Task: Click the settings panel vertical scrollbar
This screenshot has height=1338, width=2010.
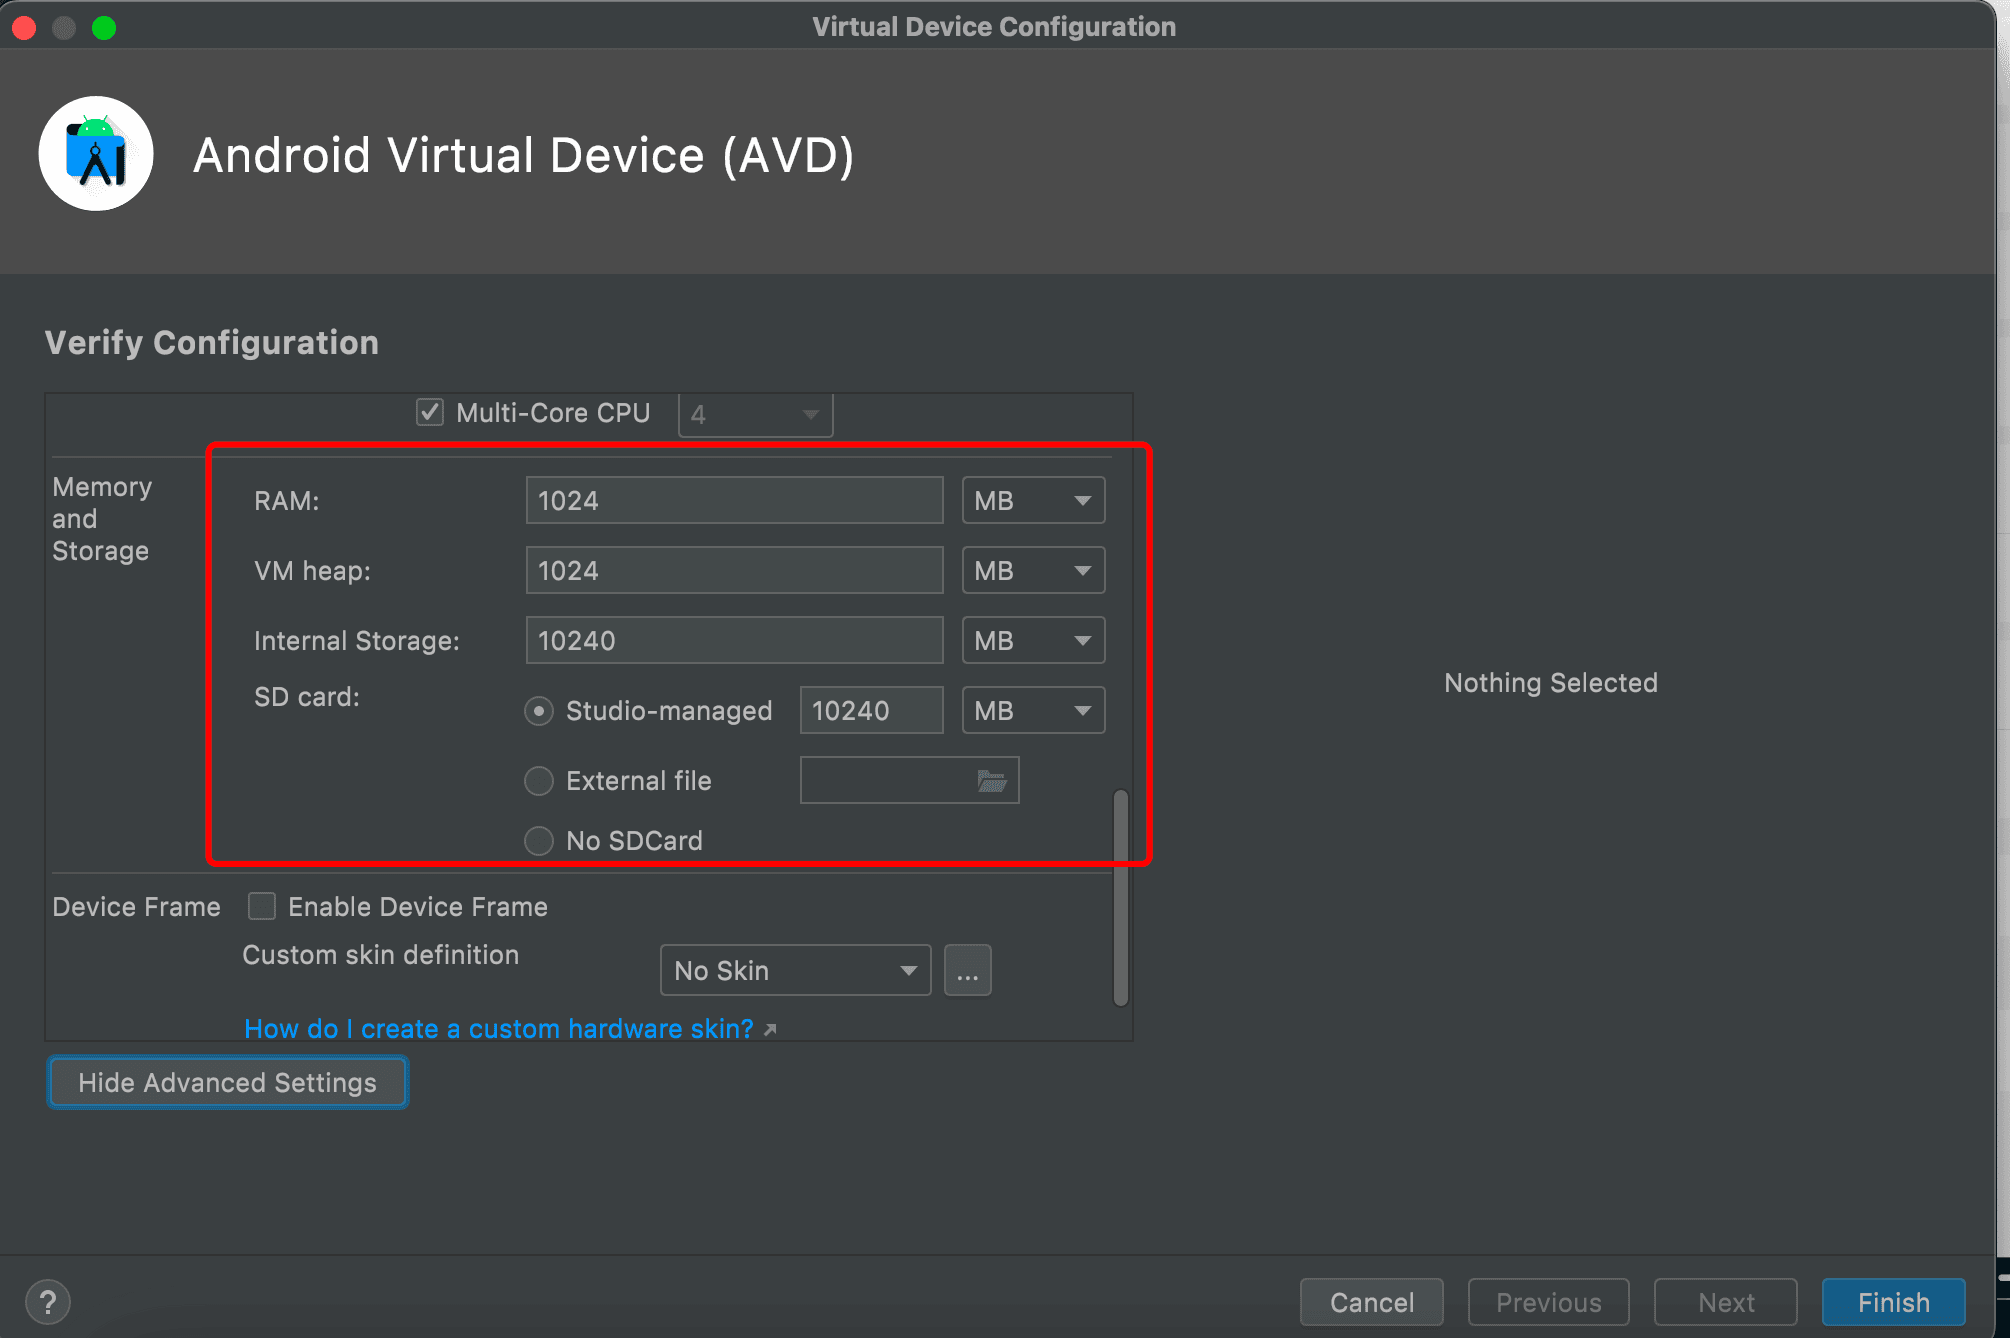Action: 1121,897
